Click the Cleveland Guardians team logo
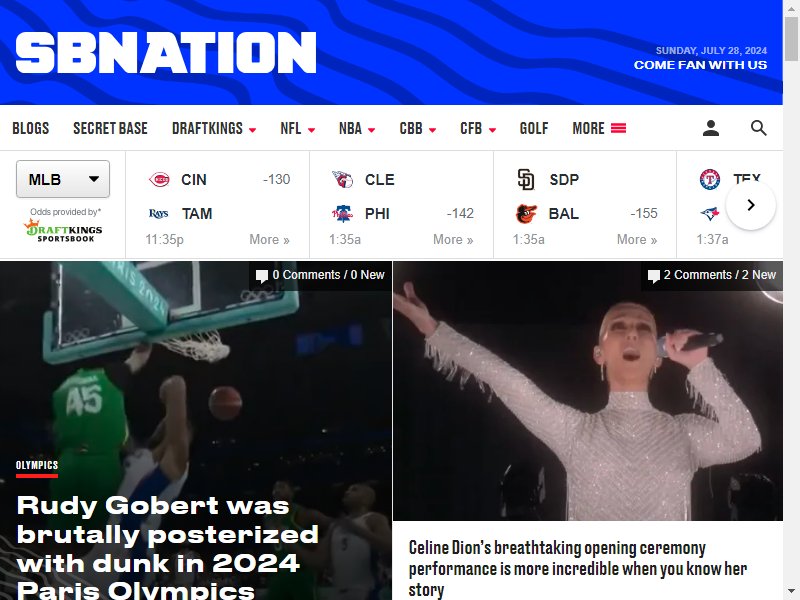800x600 pixels. click(342, 180)
